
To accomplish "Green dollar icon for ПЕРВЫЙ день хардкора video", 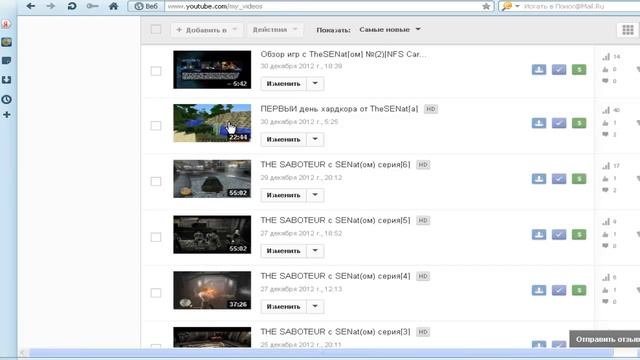I will click(579, 123).
